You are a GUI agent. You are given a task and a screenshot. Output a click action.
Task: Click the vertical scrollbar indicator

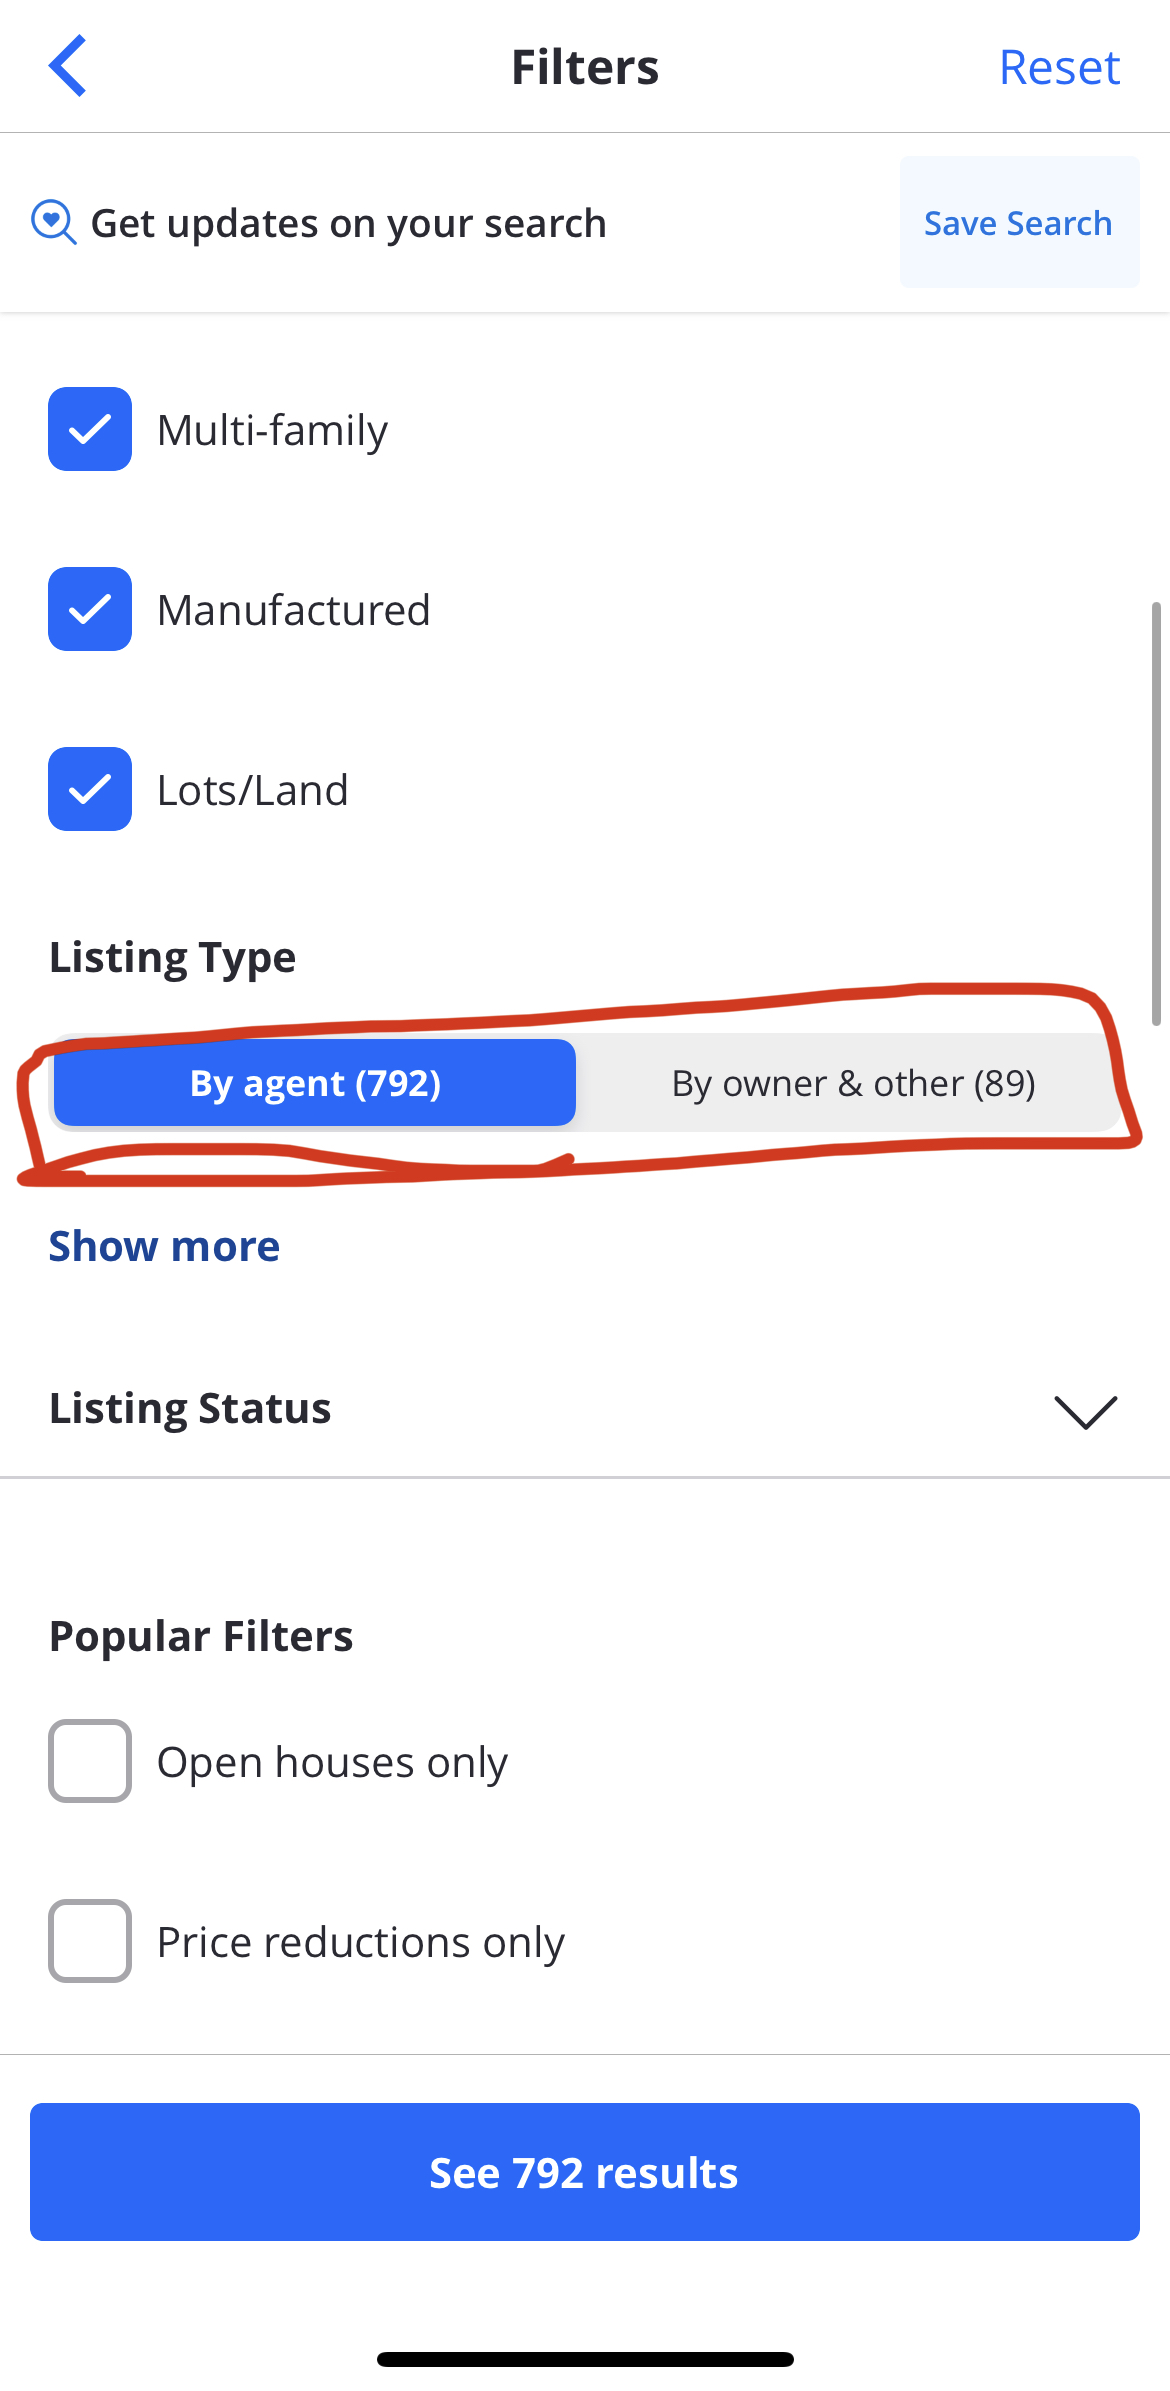click(x=1156, y=813)
